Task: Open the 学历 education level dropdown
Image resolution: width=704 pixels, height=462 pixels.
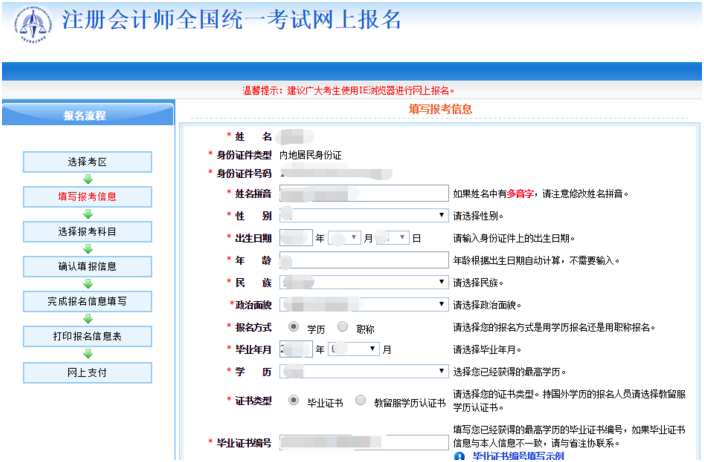Action: tap(364, 371)
